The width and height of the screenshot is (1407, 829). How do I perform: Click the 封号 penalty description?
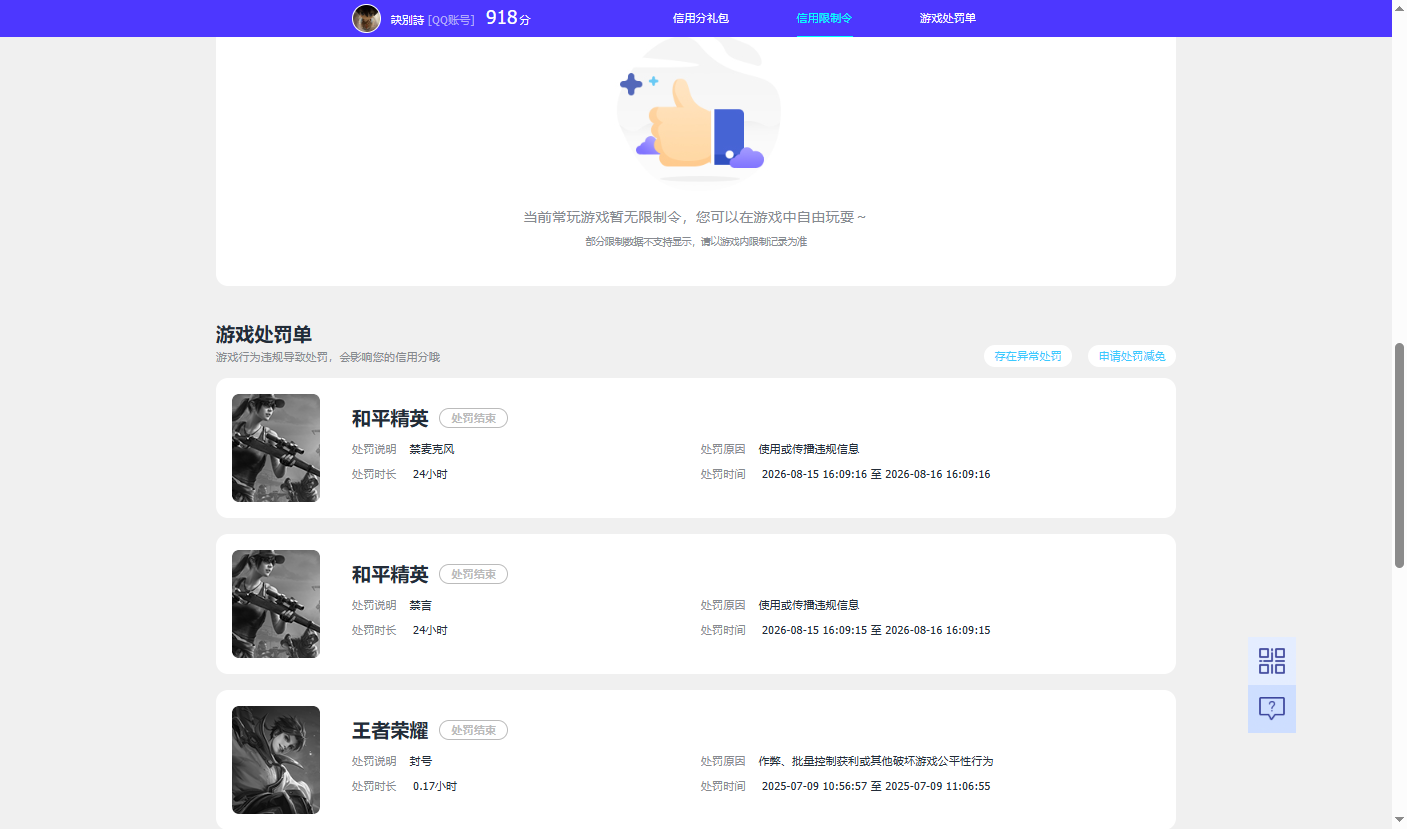click(x=421, y=761)
